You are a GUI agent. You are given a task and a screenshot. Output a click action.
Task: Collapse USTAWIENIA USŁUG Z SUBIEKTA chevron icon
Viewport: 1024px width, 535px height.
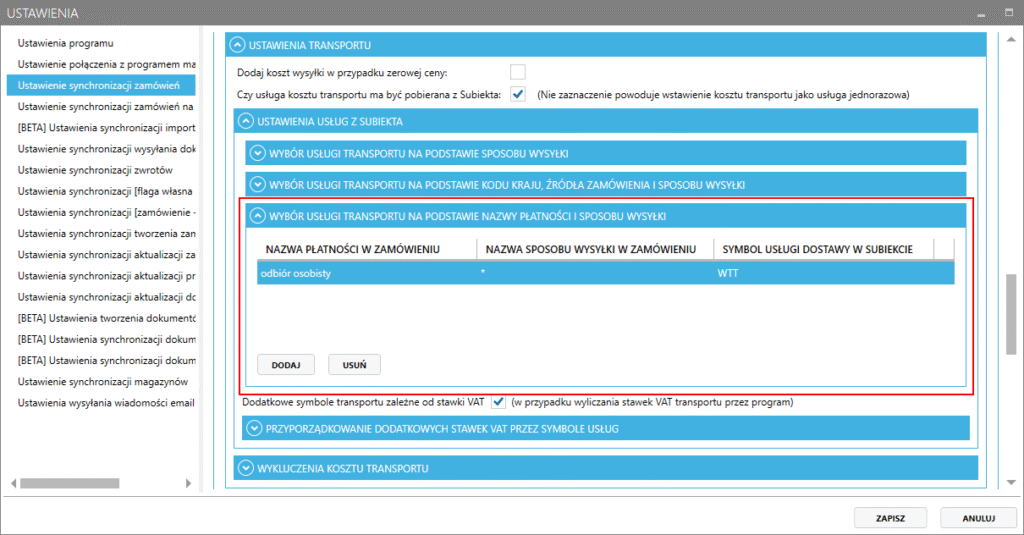pyautogui.click(x=246, y=121)
